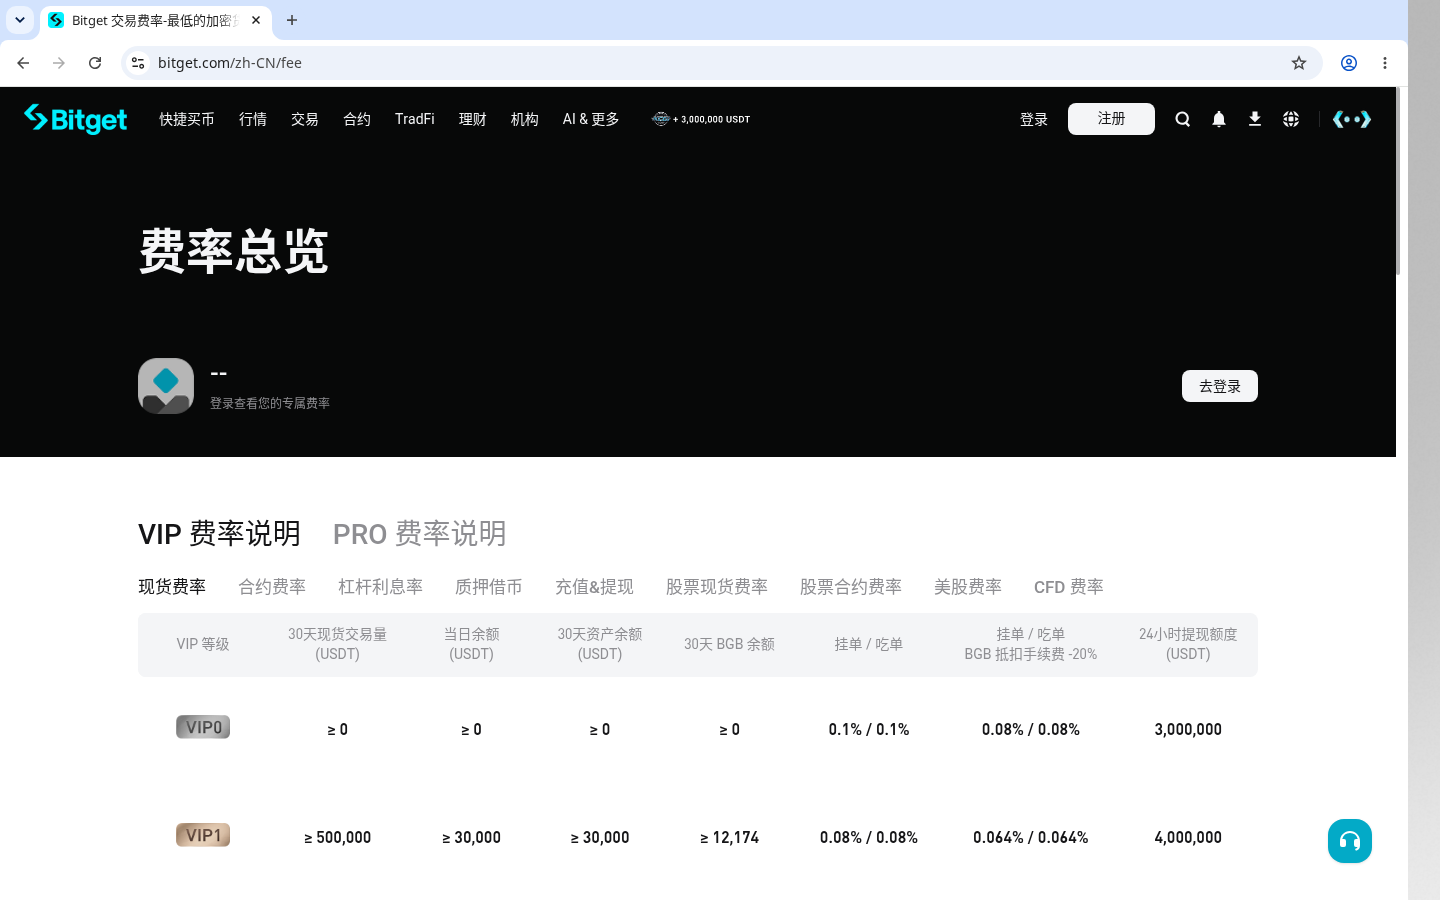Select the VIP 费率说明 tab
The height and width of the screenshot is (900, 1440).
click(219, 534)
